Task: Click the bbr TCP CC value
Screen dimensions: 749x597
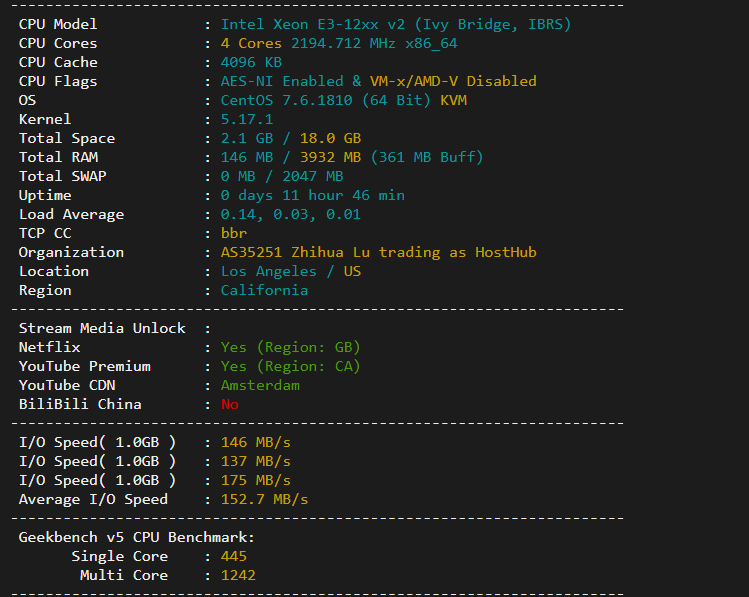Action: (x=234, y=233)
